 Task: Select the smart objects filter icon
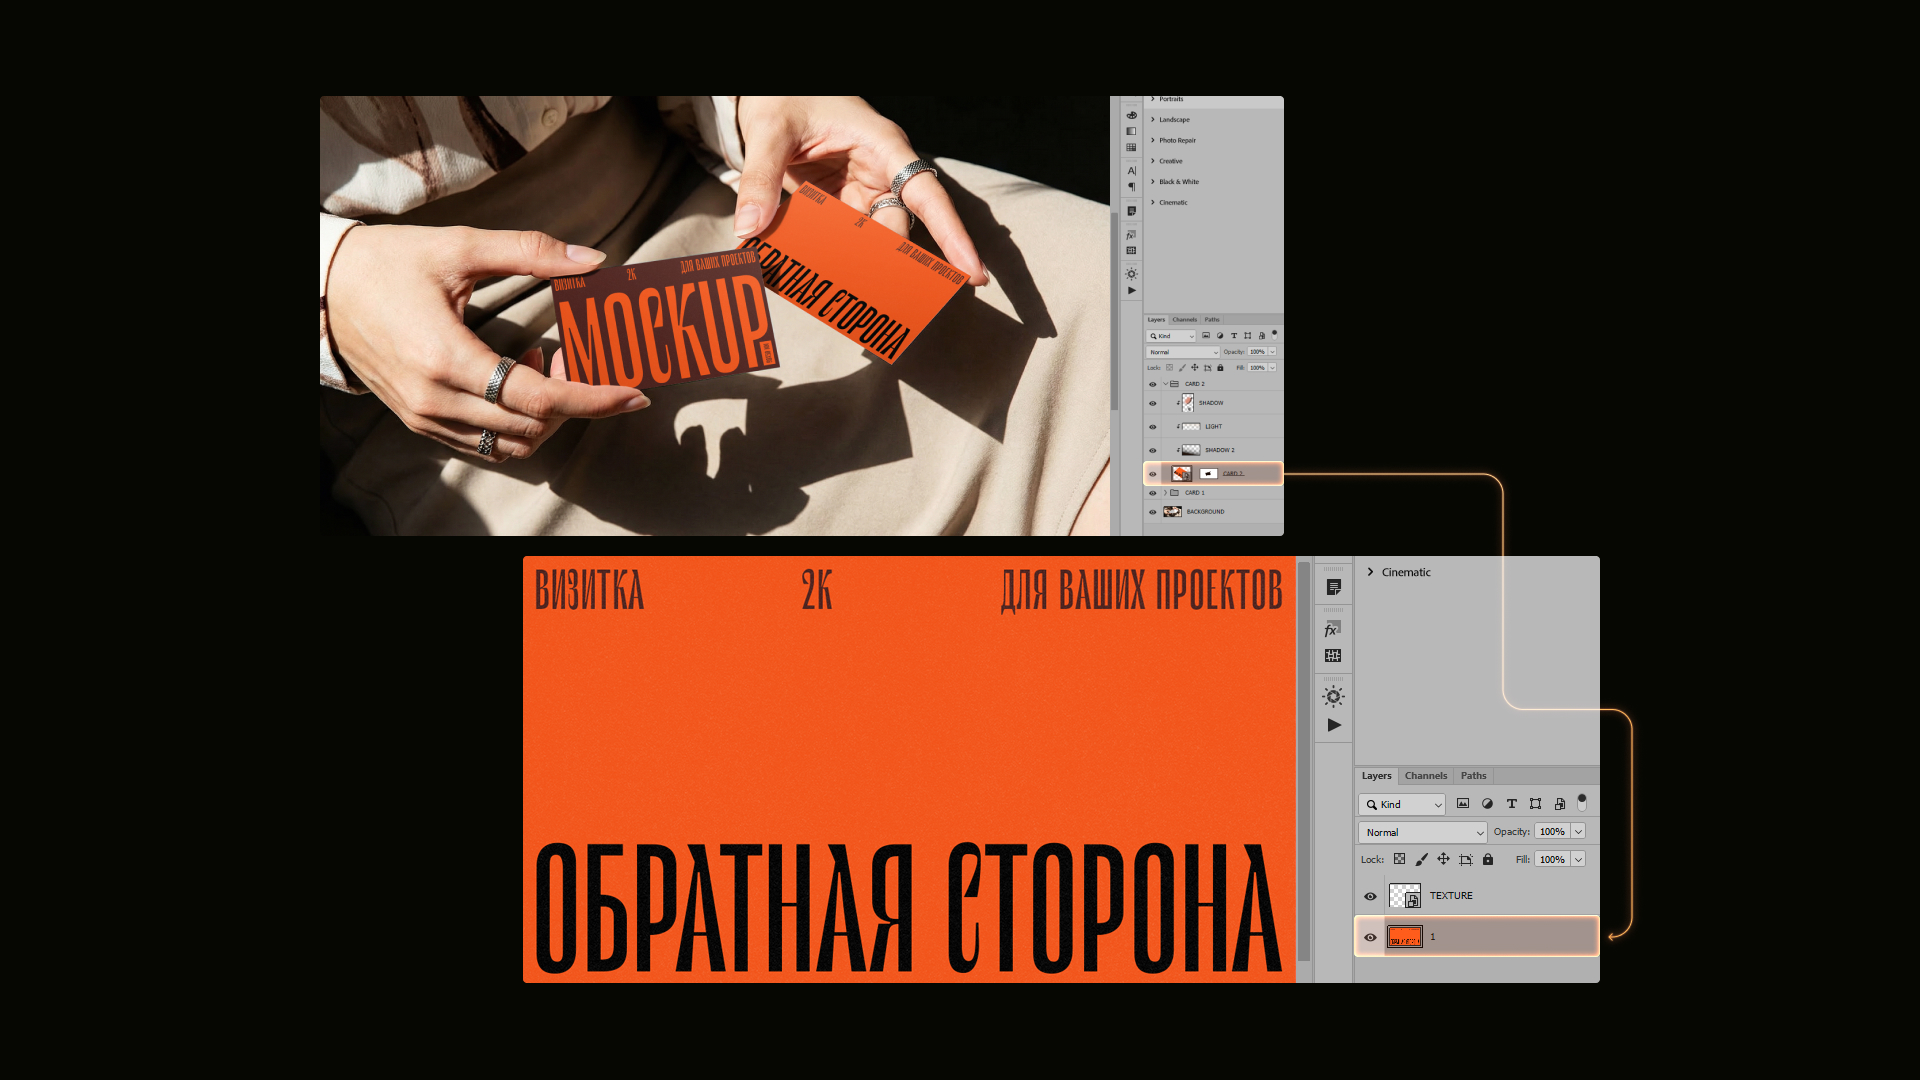tap(1560, 803)
